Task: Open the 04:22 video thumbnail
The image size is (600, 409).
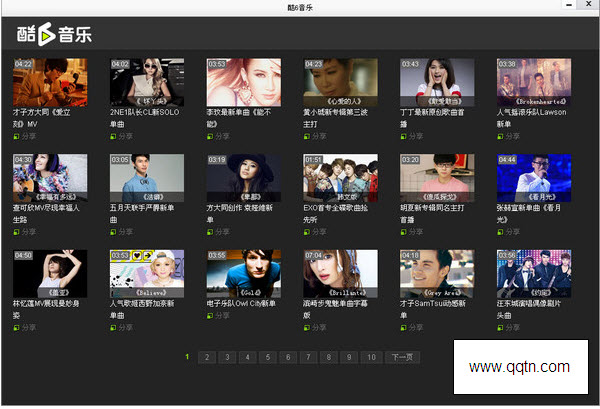Action: point(50,82)
